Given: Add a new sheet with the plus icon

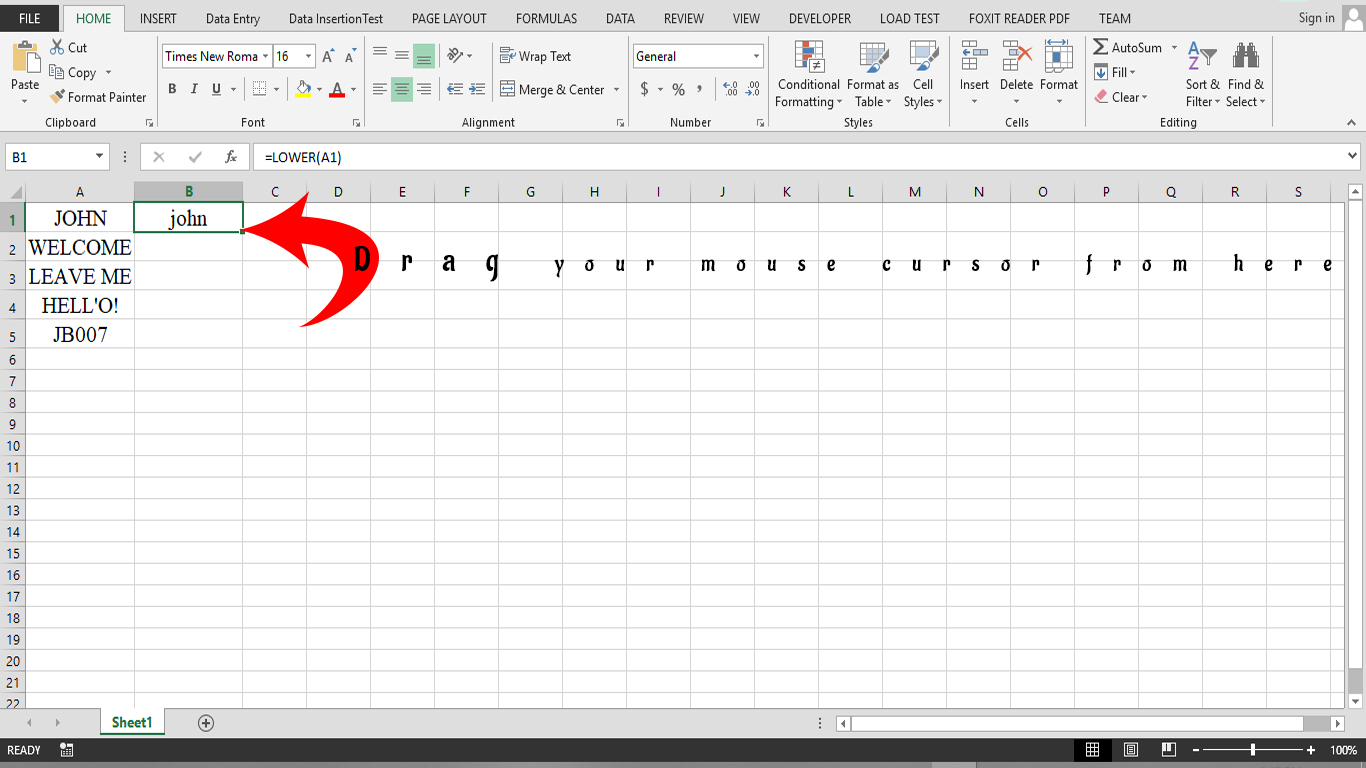Looking at the screenshot, I should [206, 723].
